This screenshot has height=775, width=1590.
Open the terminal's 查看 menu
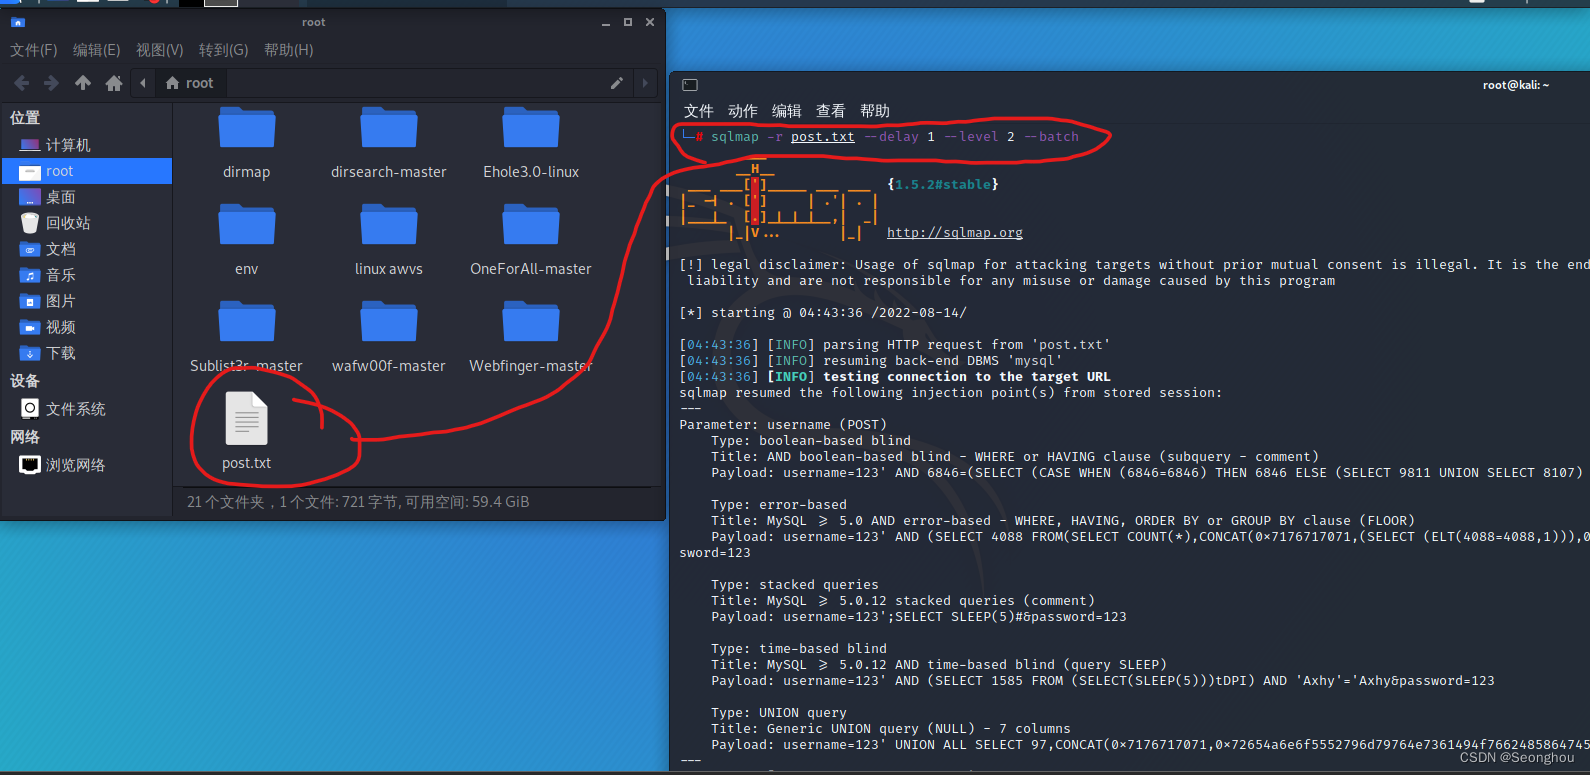pos(831,111)
